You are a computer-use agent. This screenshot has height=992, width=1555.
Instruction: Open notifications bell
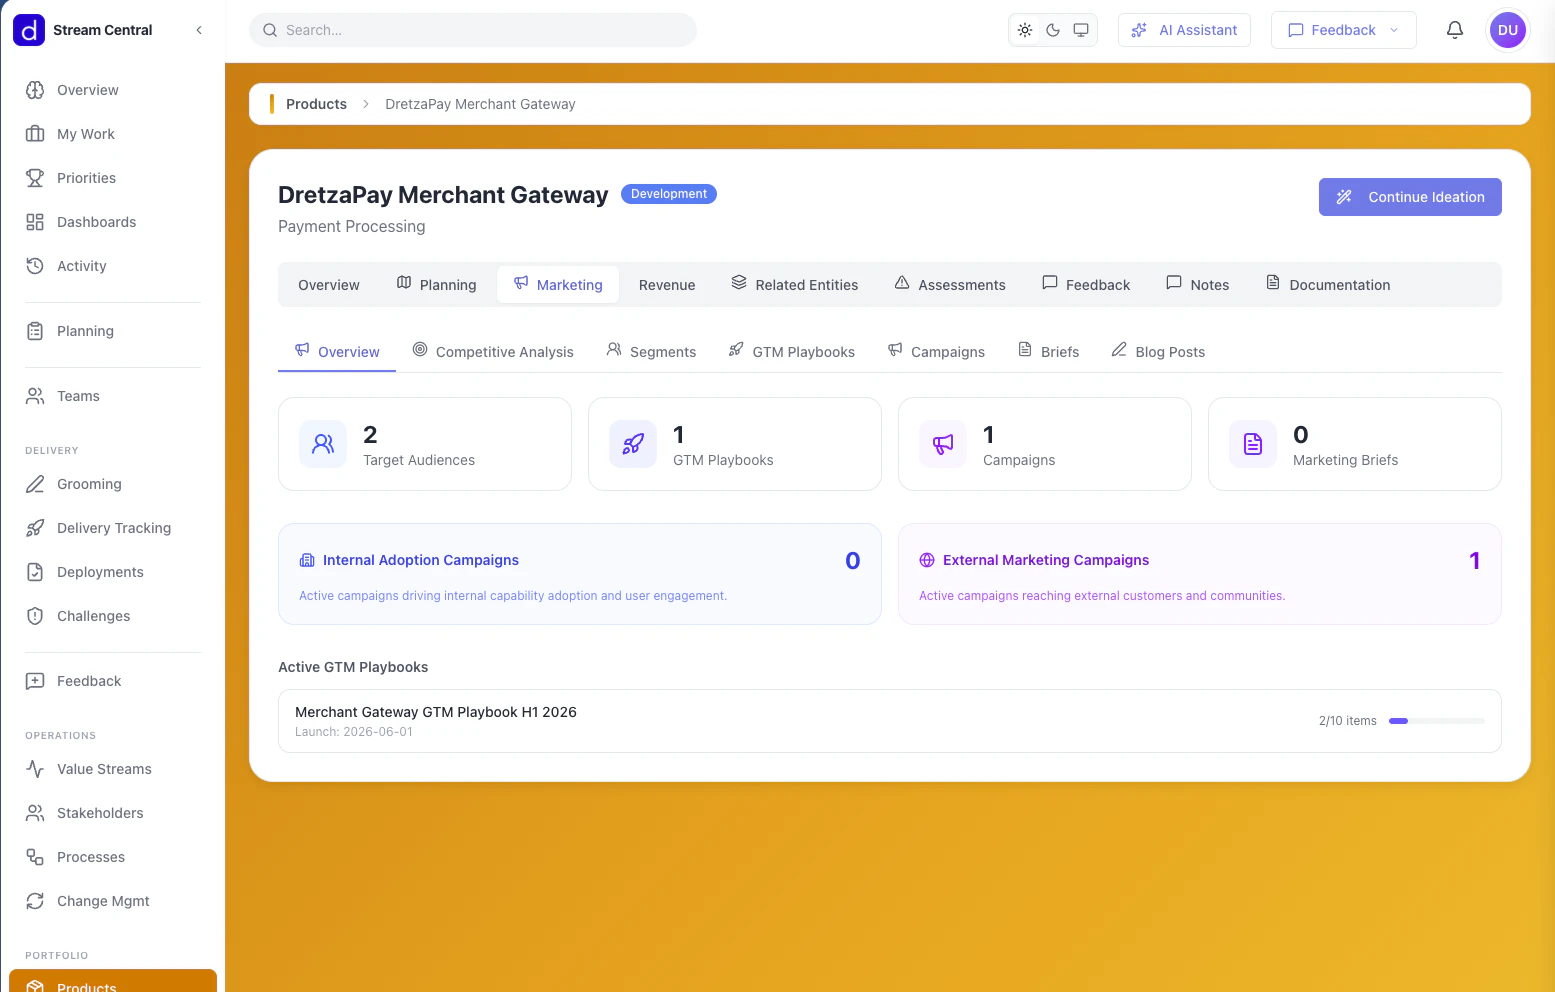(1455, 30)
